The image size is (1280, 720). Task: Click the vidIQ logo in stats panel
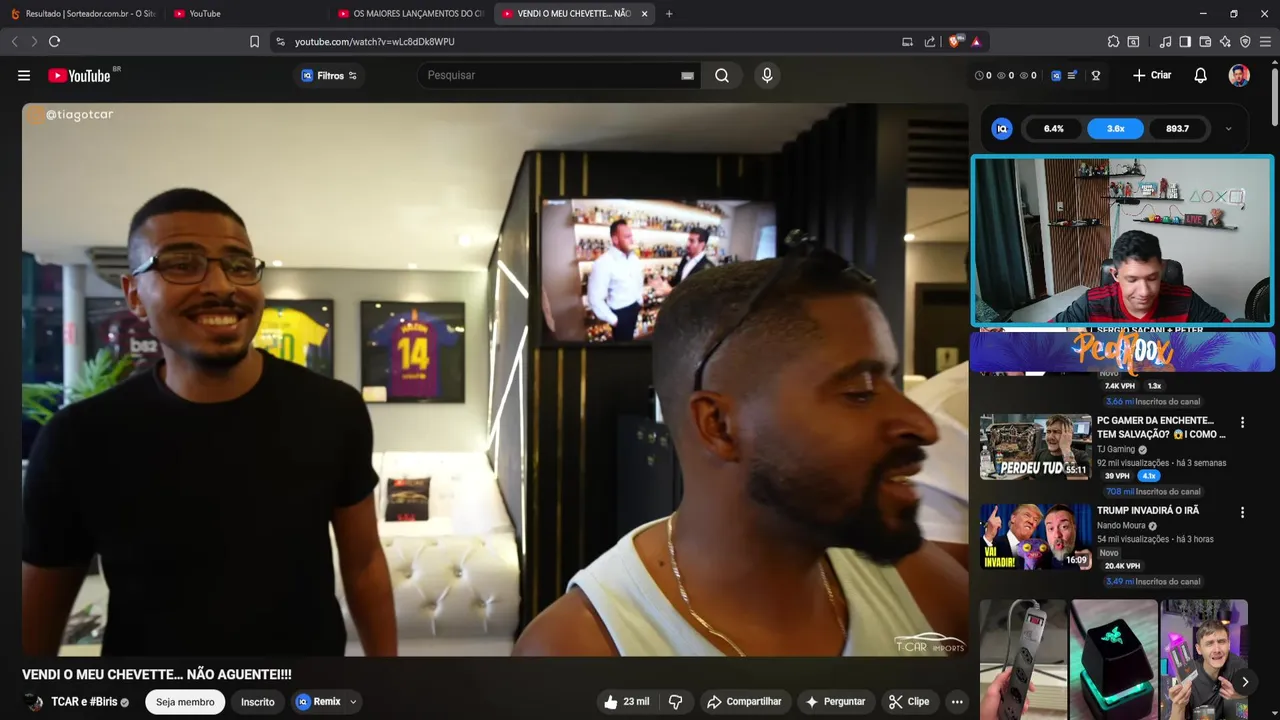(x=1001, y=128)
